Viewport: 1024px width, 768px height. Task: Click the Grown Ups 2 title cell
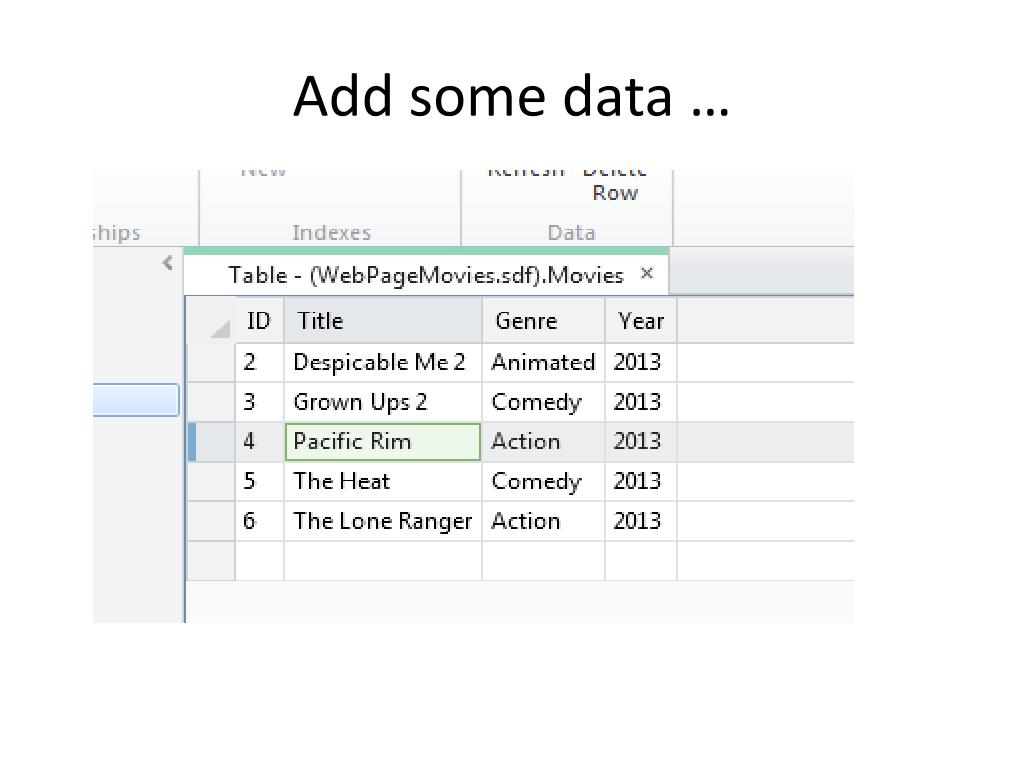tap(383, 402)
